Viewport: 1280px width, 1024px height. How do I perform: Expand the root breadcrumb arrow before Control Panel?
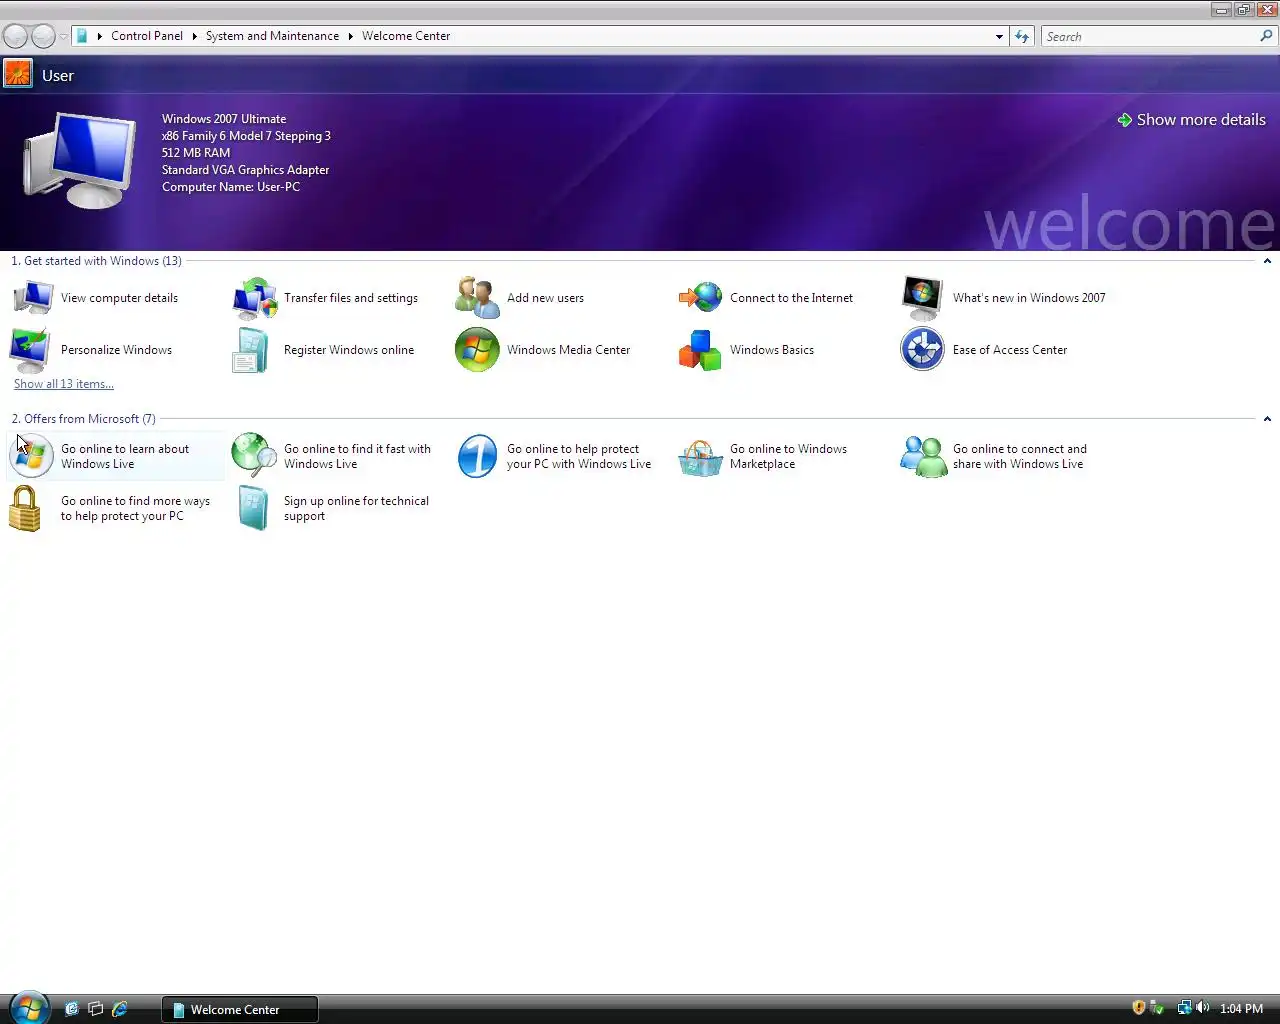pos(99,36)
